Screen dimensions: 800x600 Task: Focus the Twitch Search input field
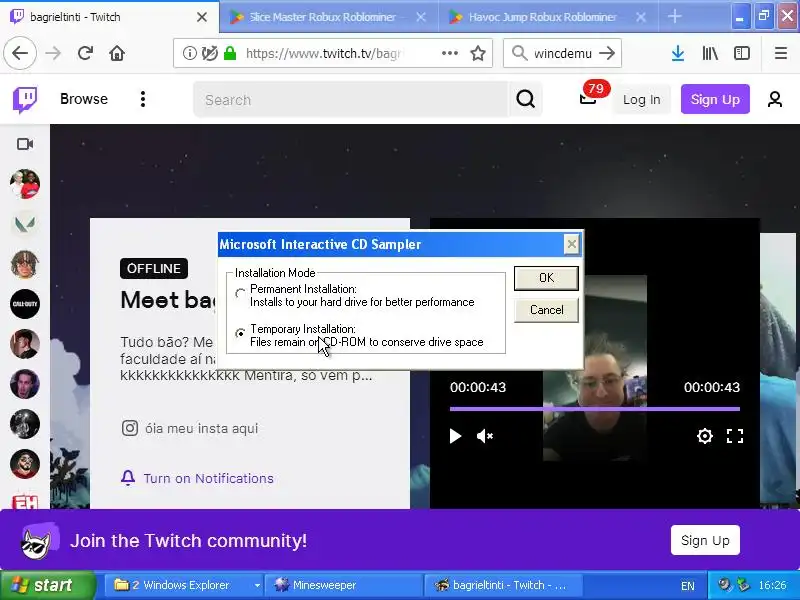(x=351, y=99)
